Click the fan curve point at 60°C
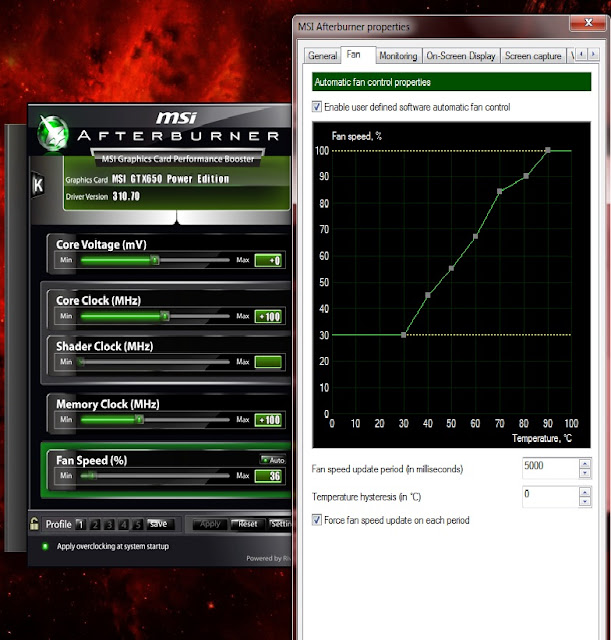Screen dimensions: 611x640 (x=475, y=236)
